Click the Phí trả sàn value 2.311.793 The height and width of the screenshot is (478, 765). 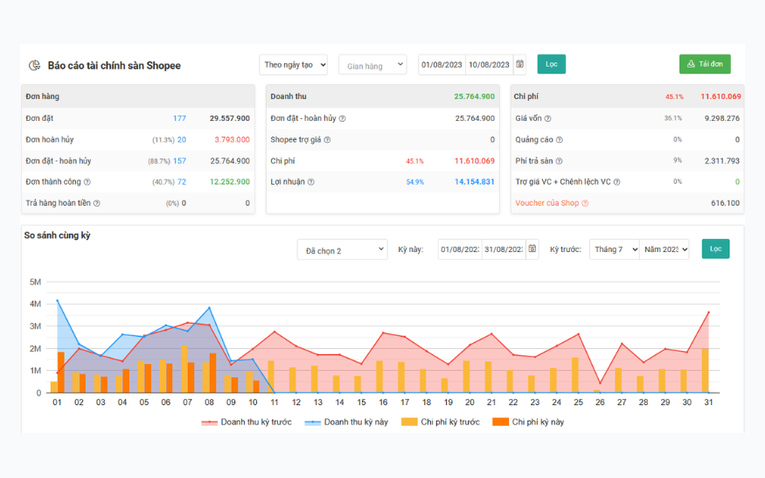[x=722, y=161]
